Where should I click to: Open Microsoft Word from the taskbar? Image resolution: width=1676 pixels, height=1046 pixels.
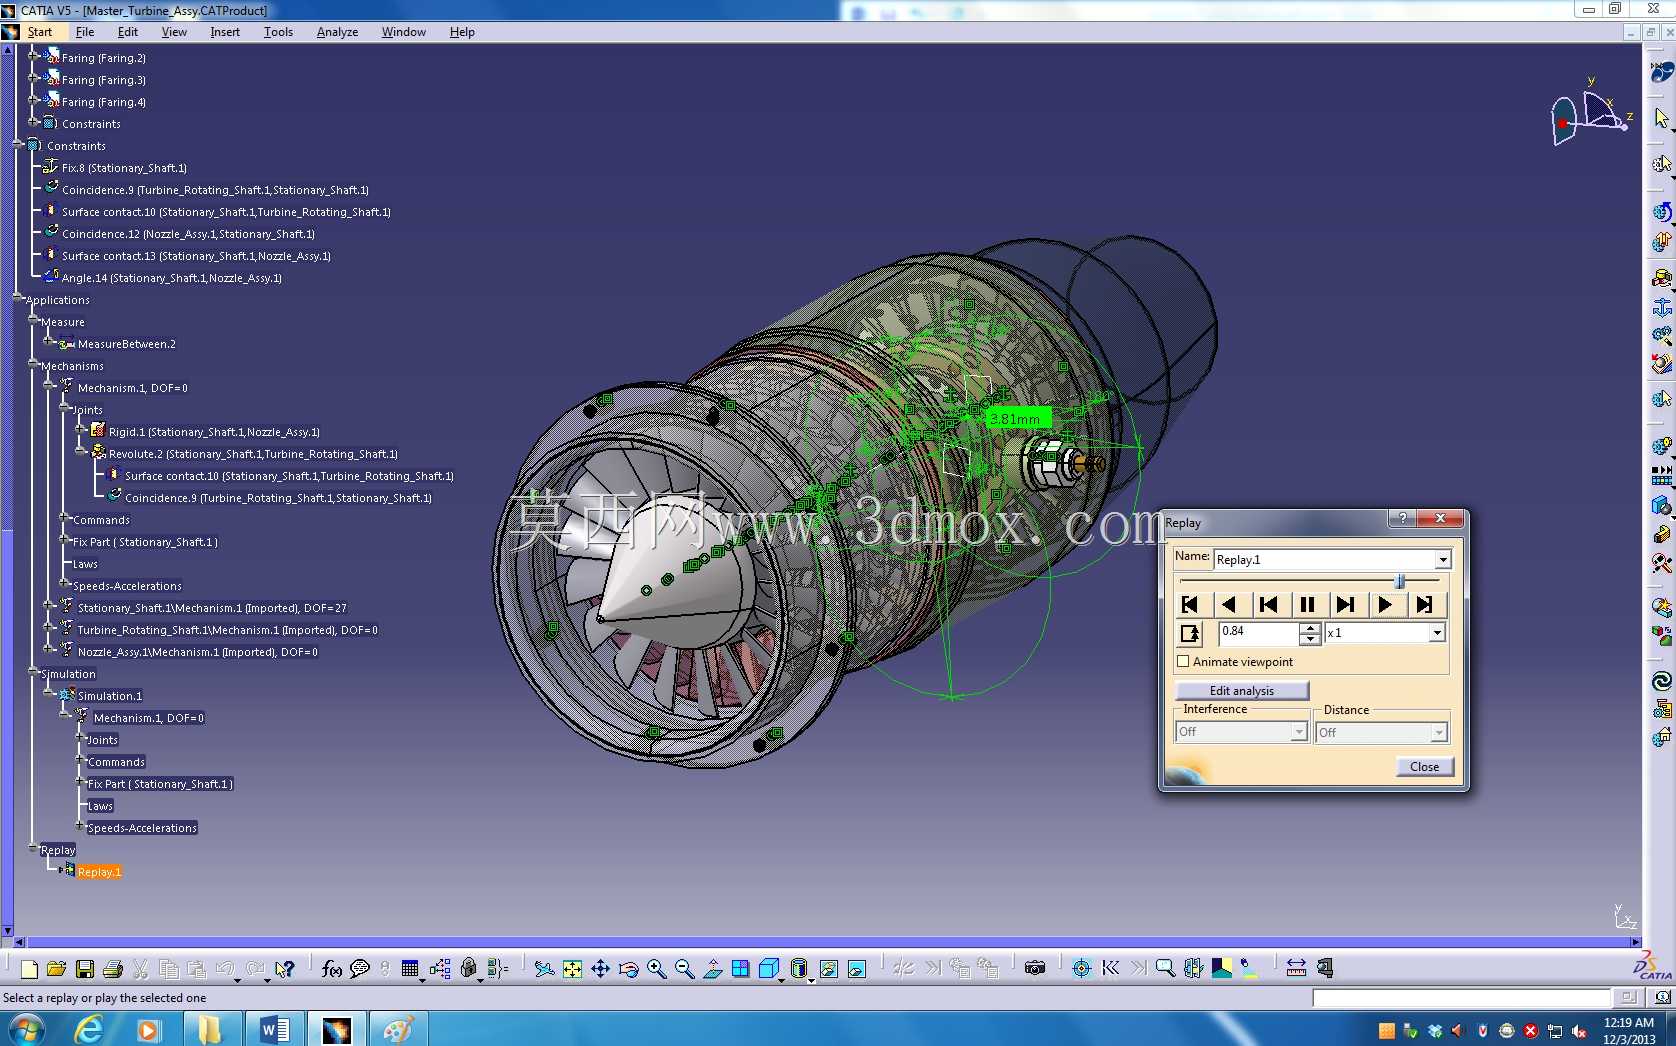(273, 1029)
